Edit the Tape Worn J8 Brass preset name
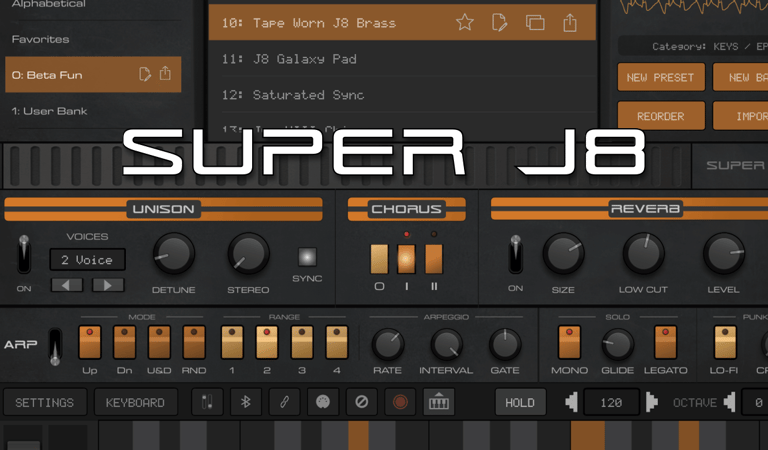768x450 pixels. 499,23
